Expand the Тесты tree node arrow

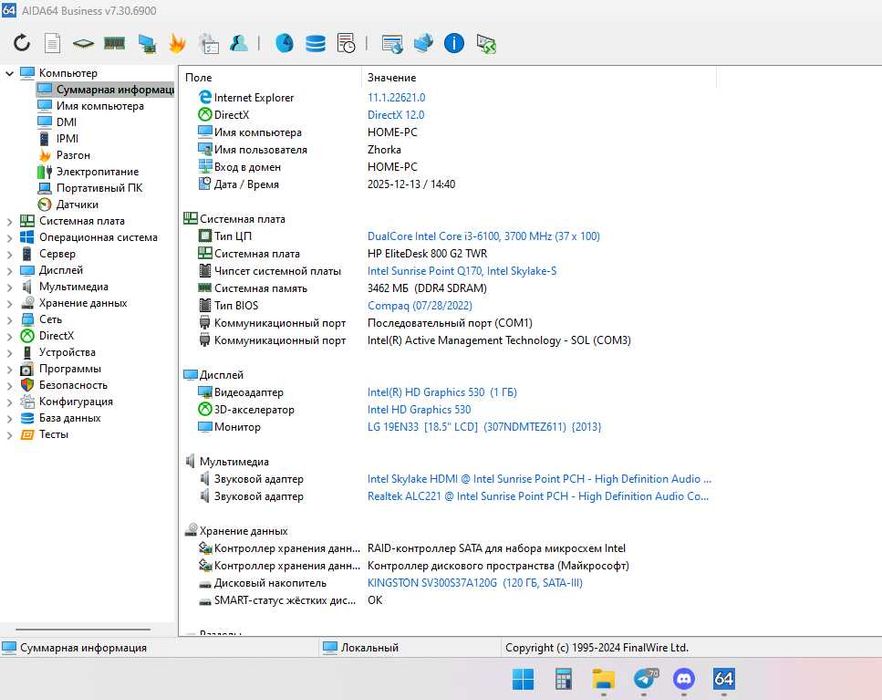(x=10, y=435)
